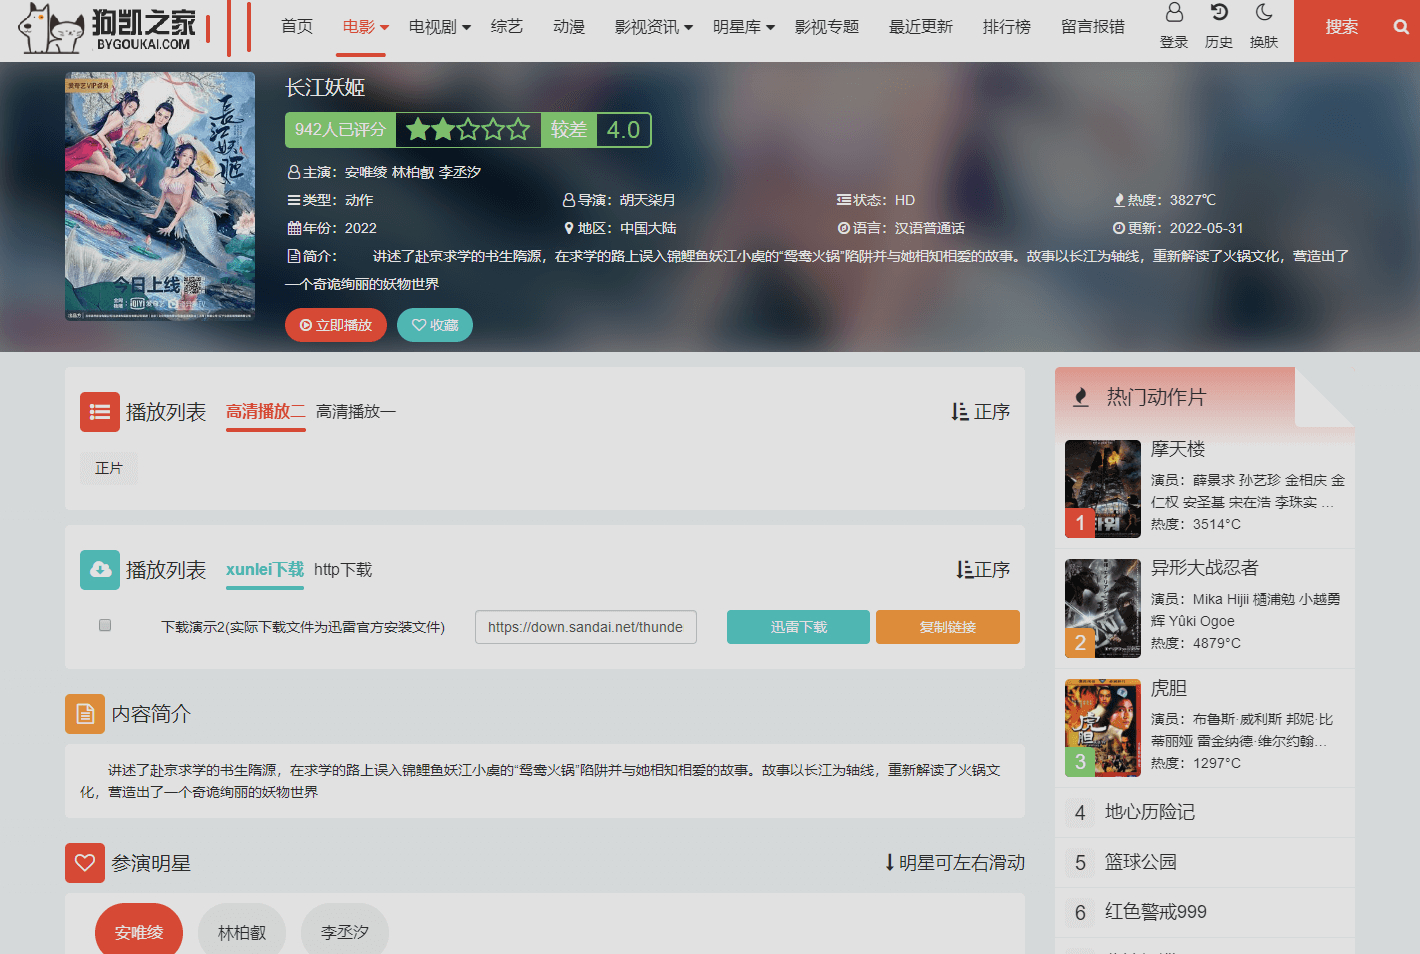The image size is (1420, 954).
Task: Select actor 李丞汐 pill
Action: [345, 932]
